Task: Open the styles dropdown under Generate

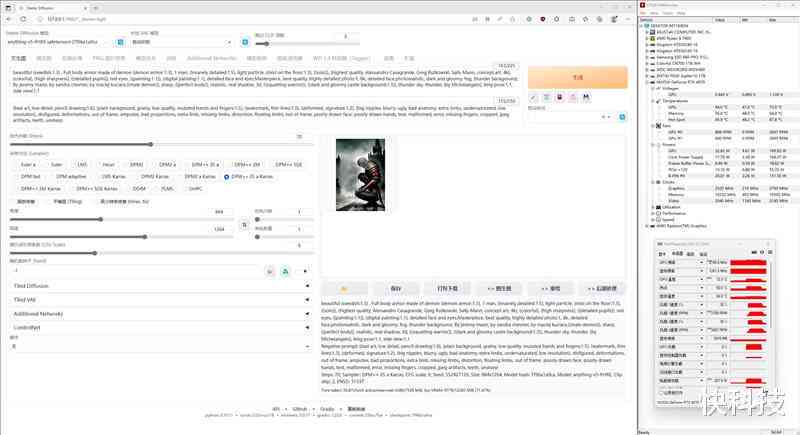Action: 571,117
